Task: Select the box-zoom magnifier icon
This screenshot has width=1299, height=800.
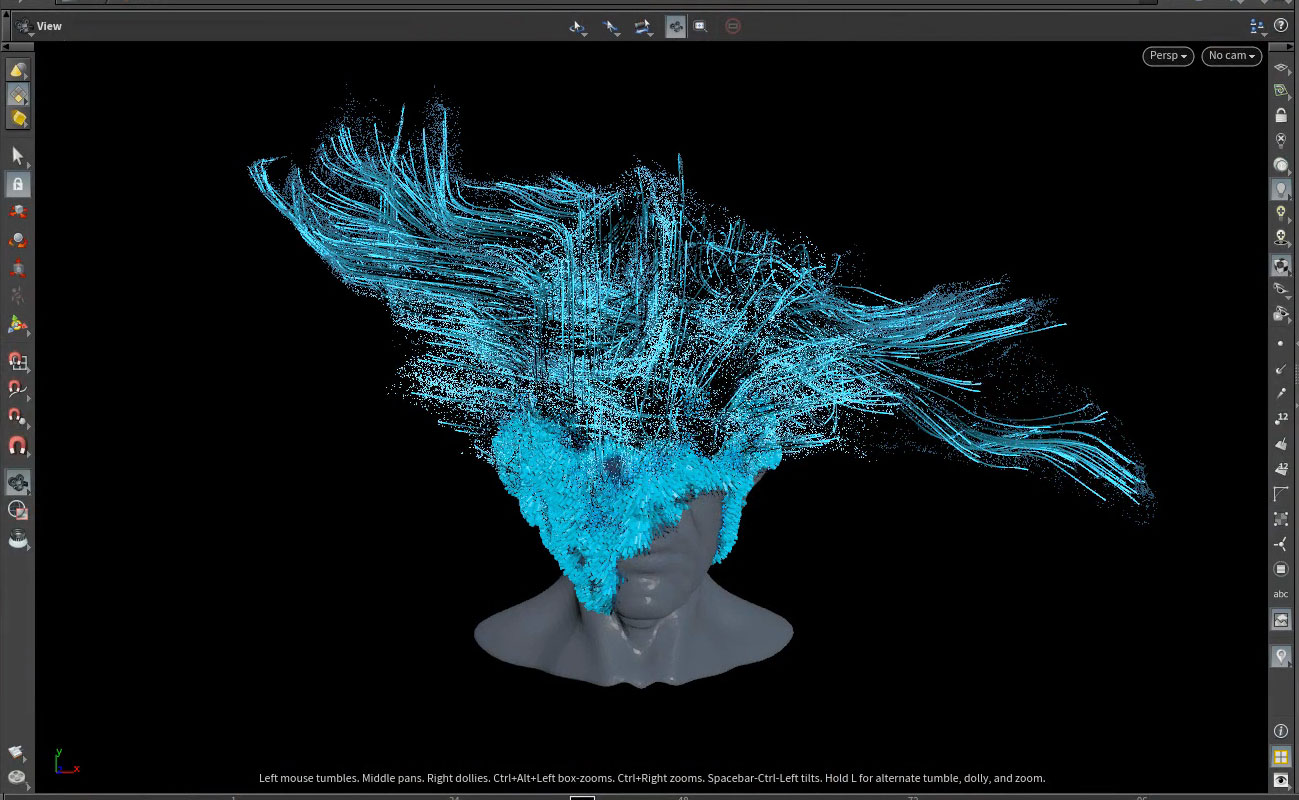Action: point(700,26)
